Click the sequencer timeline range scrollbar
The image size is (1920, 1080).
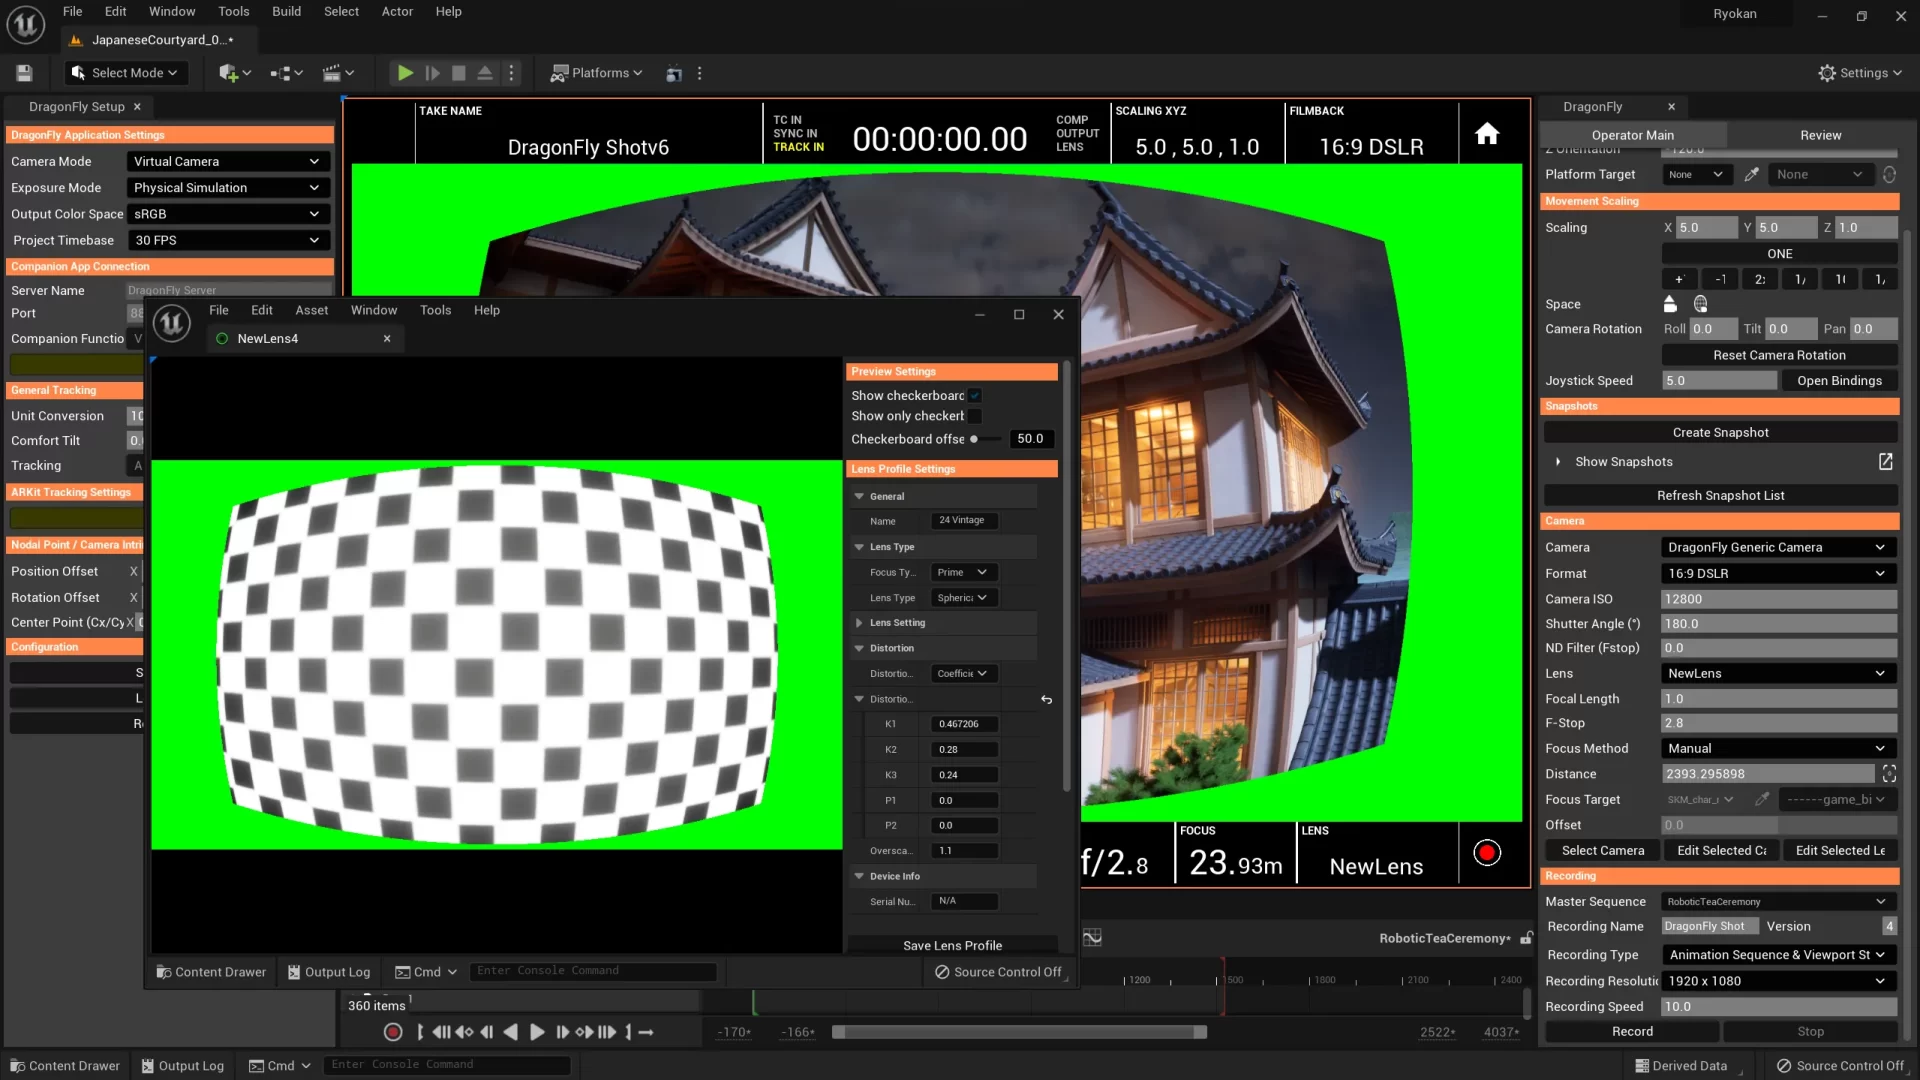[1019, 1032]
